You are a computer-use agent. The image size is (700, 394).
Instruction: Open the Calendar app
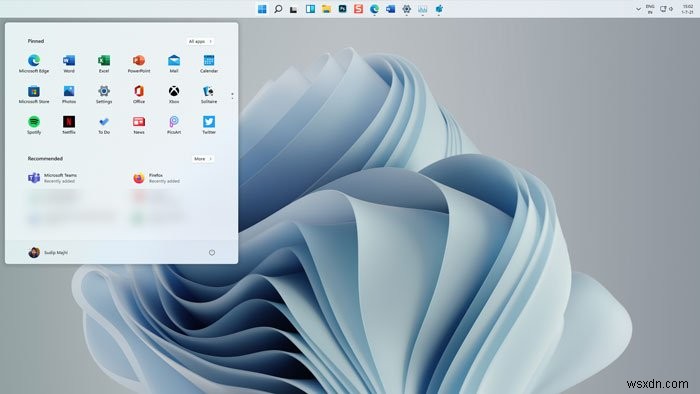point(209,63)
